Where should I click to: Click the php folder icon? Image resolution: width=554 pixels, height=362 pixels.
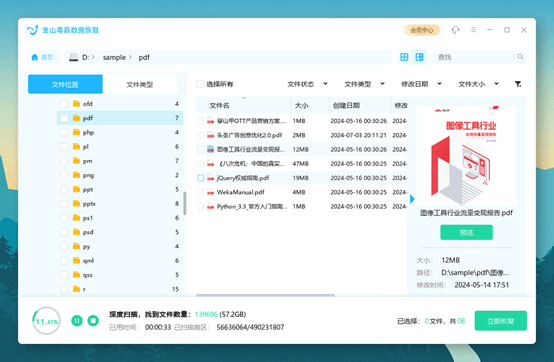76,132
